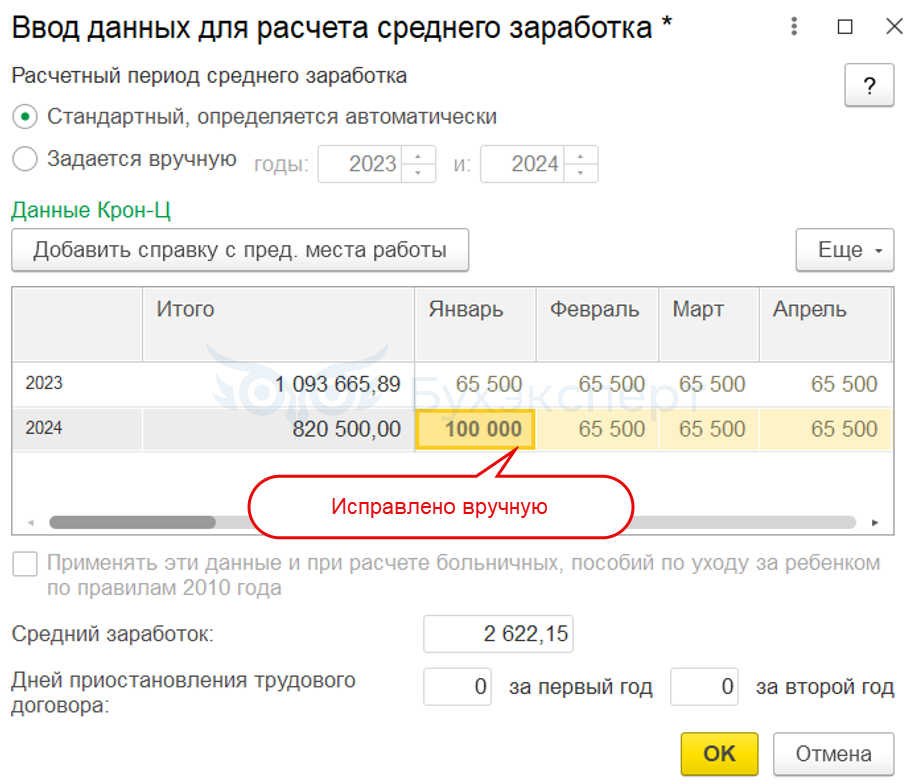
Task: Click the January 2023 cell 65 500
Action: tap(475, 384)
